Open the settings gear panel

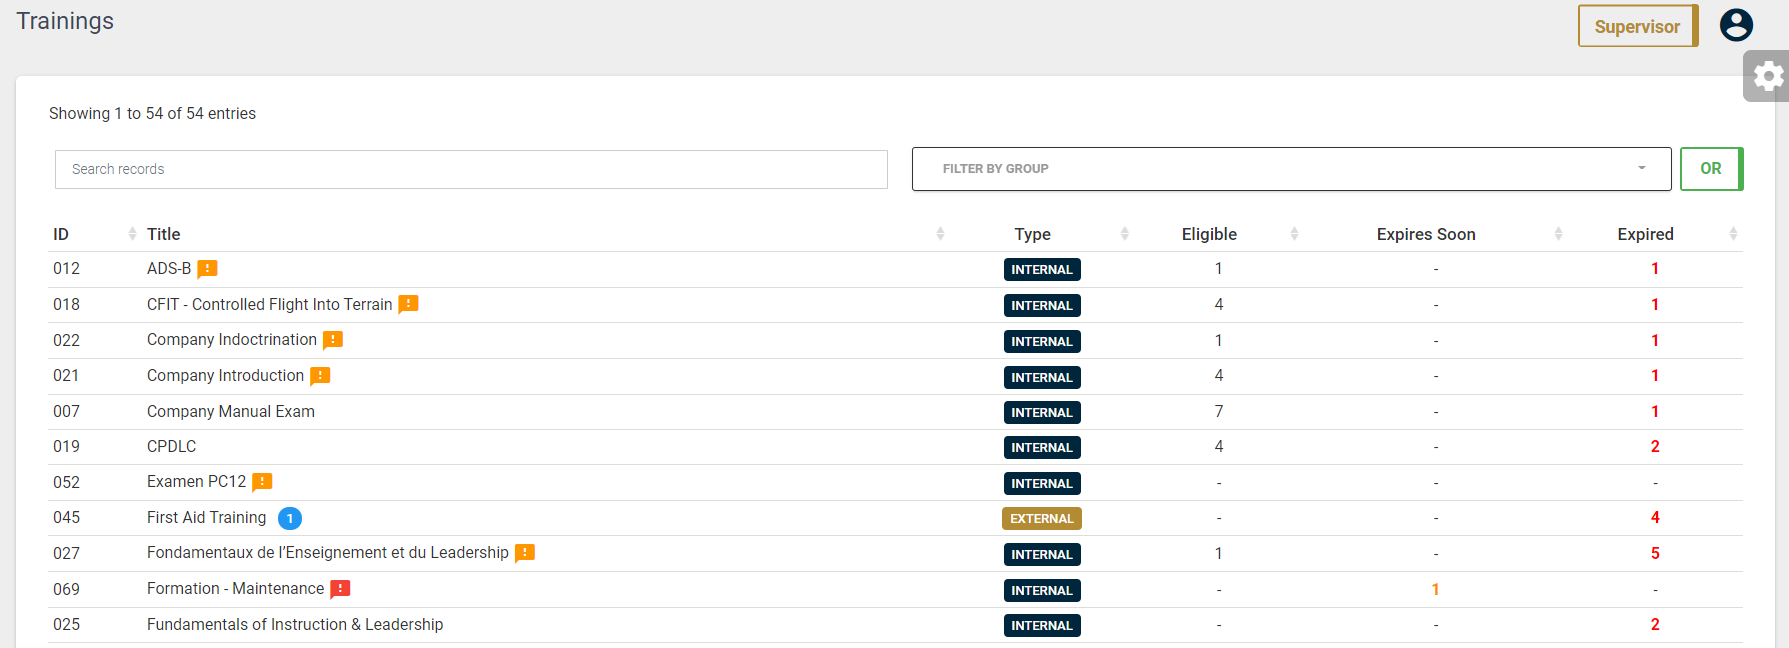click(x=1768, y=76)
